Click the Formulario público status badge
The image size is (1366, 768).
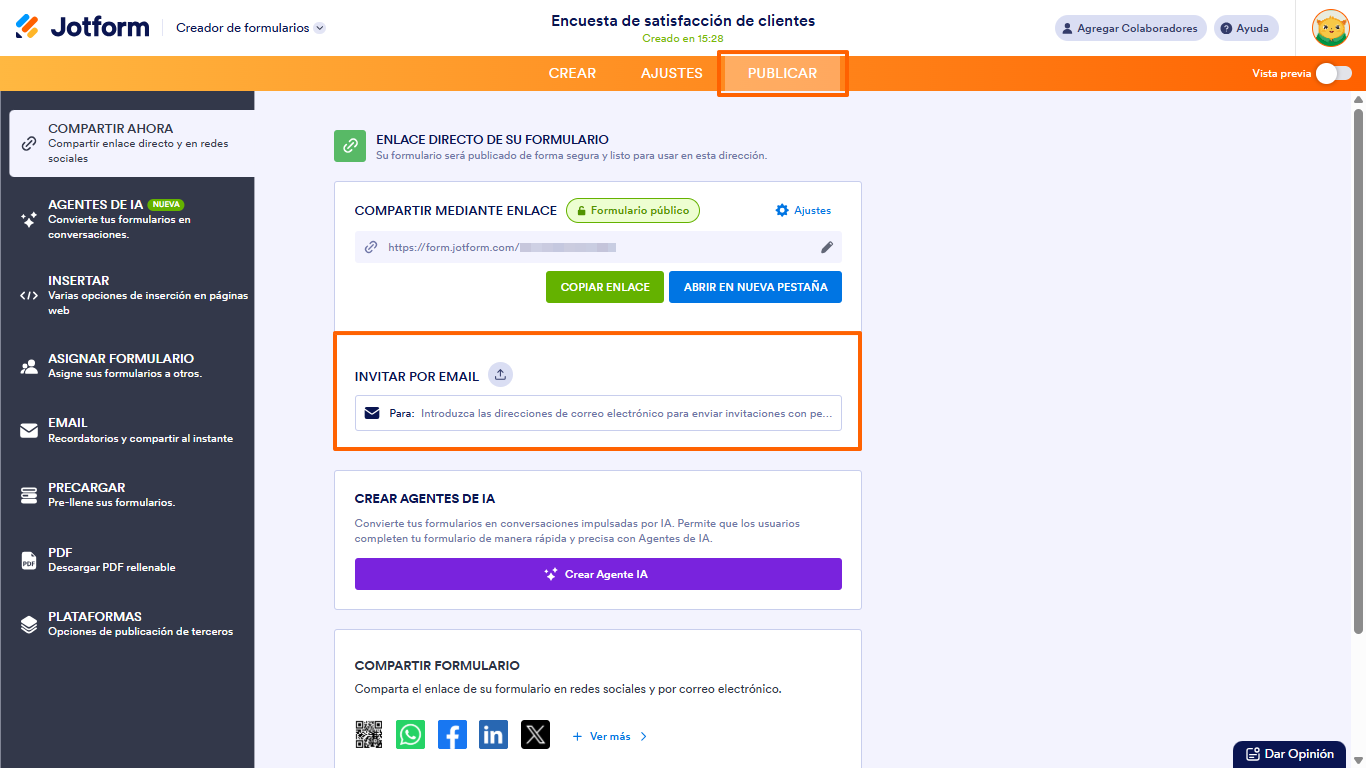(633, 211)
